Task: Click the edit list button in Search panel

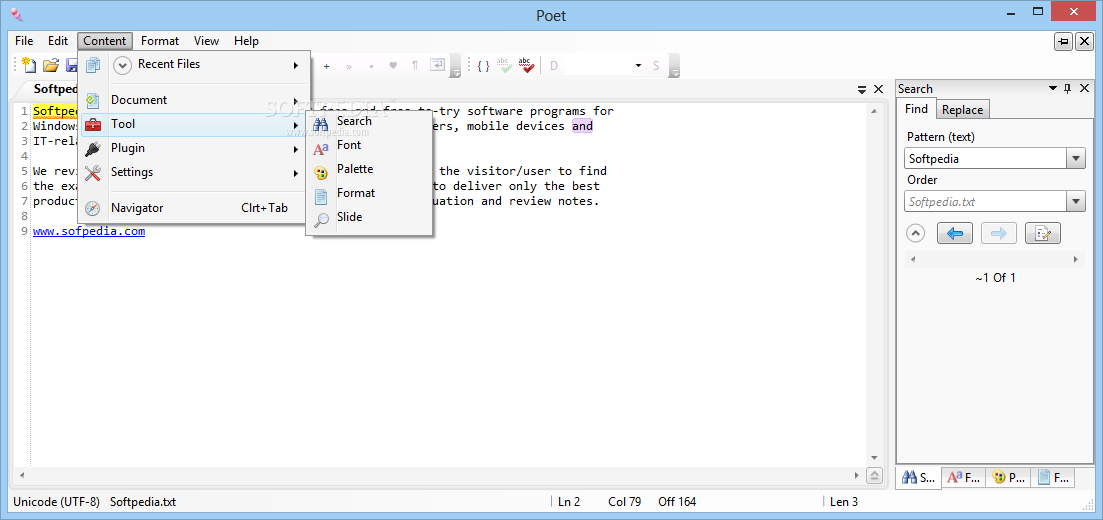Action: [1043, 233]
